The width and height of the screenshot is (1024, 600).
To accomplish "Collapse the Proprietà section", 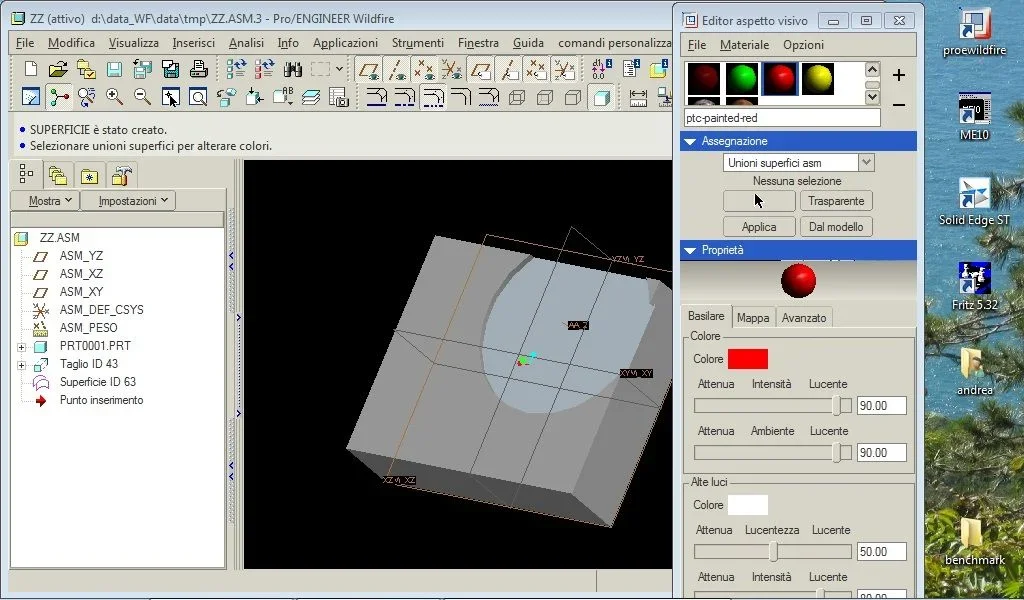I will pyautogui.click(x=690, y=250).
